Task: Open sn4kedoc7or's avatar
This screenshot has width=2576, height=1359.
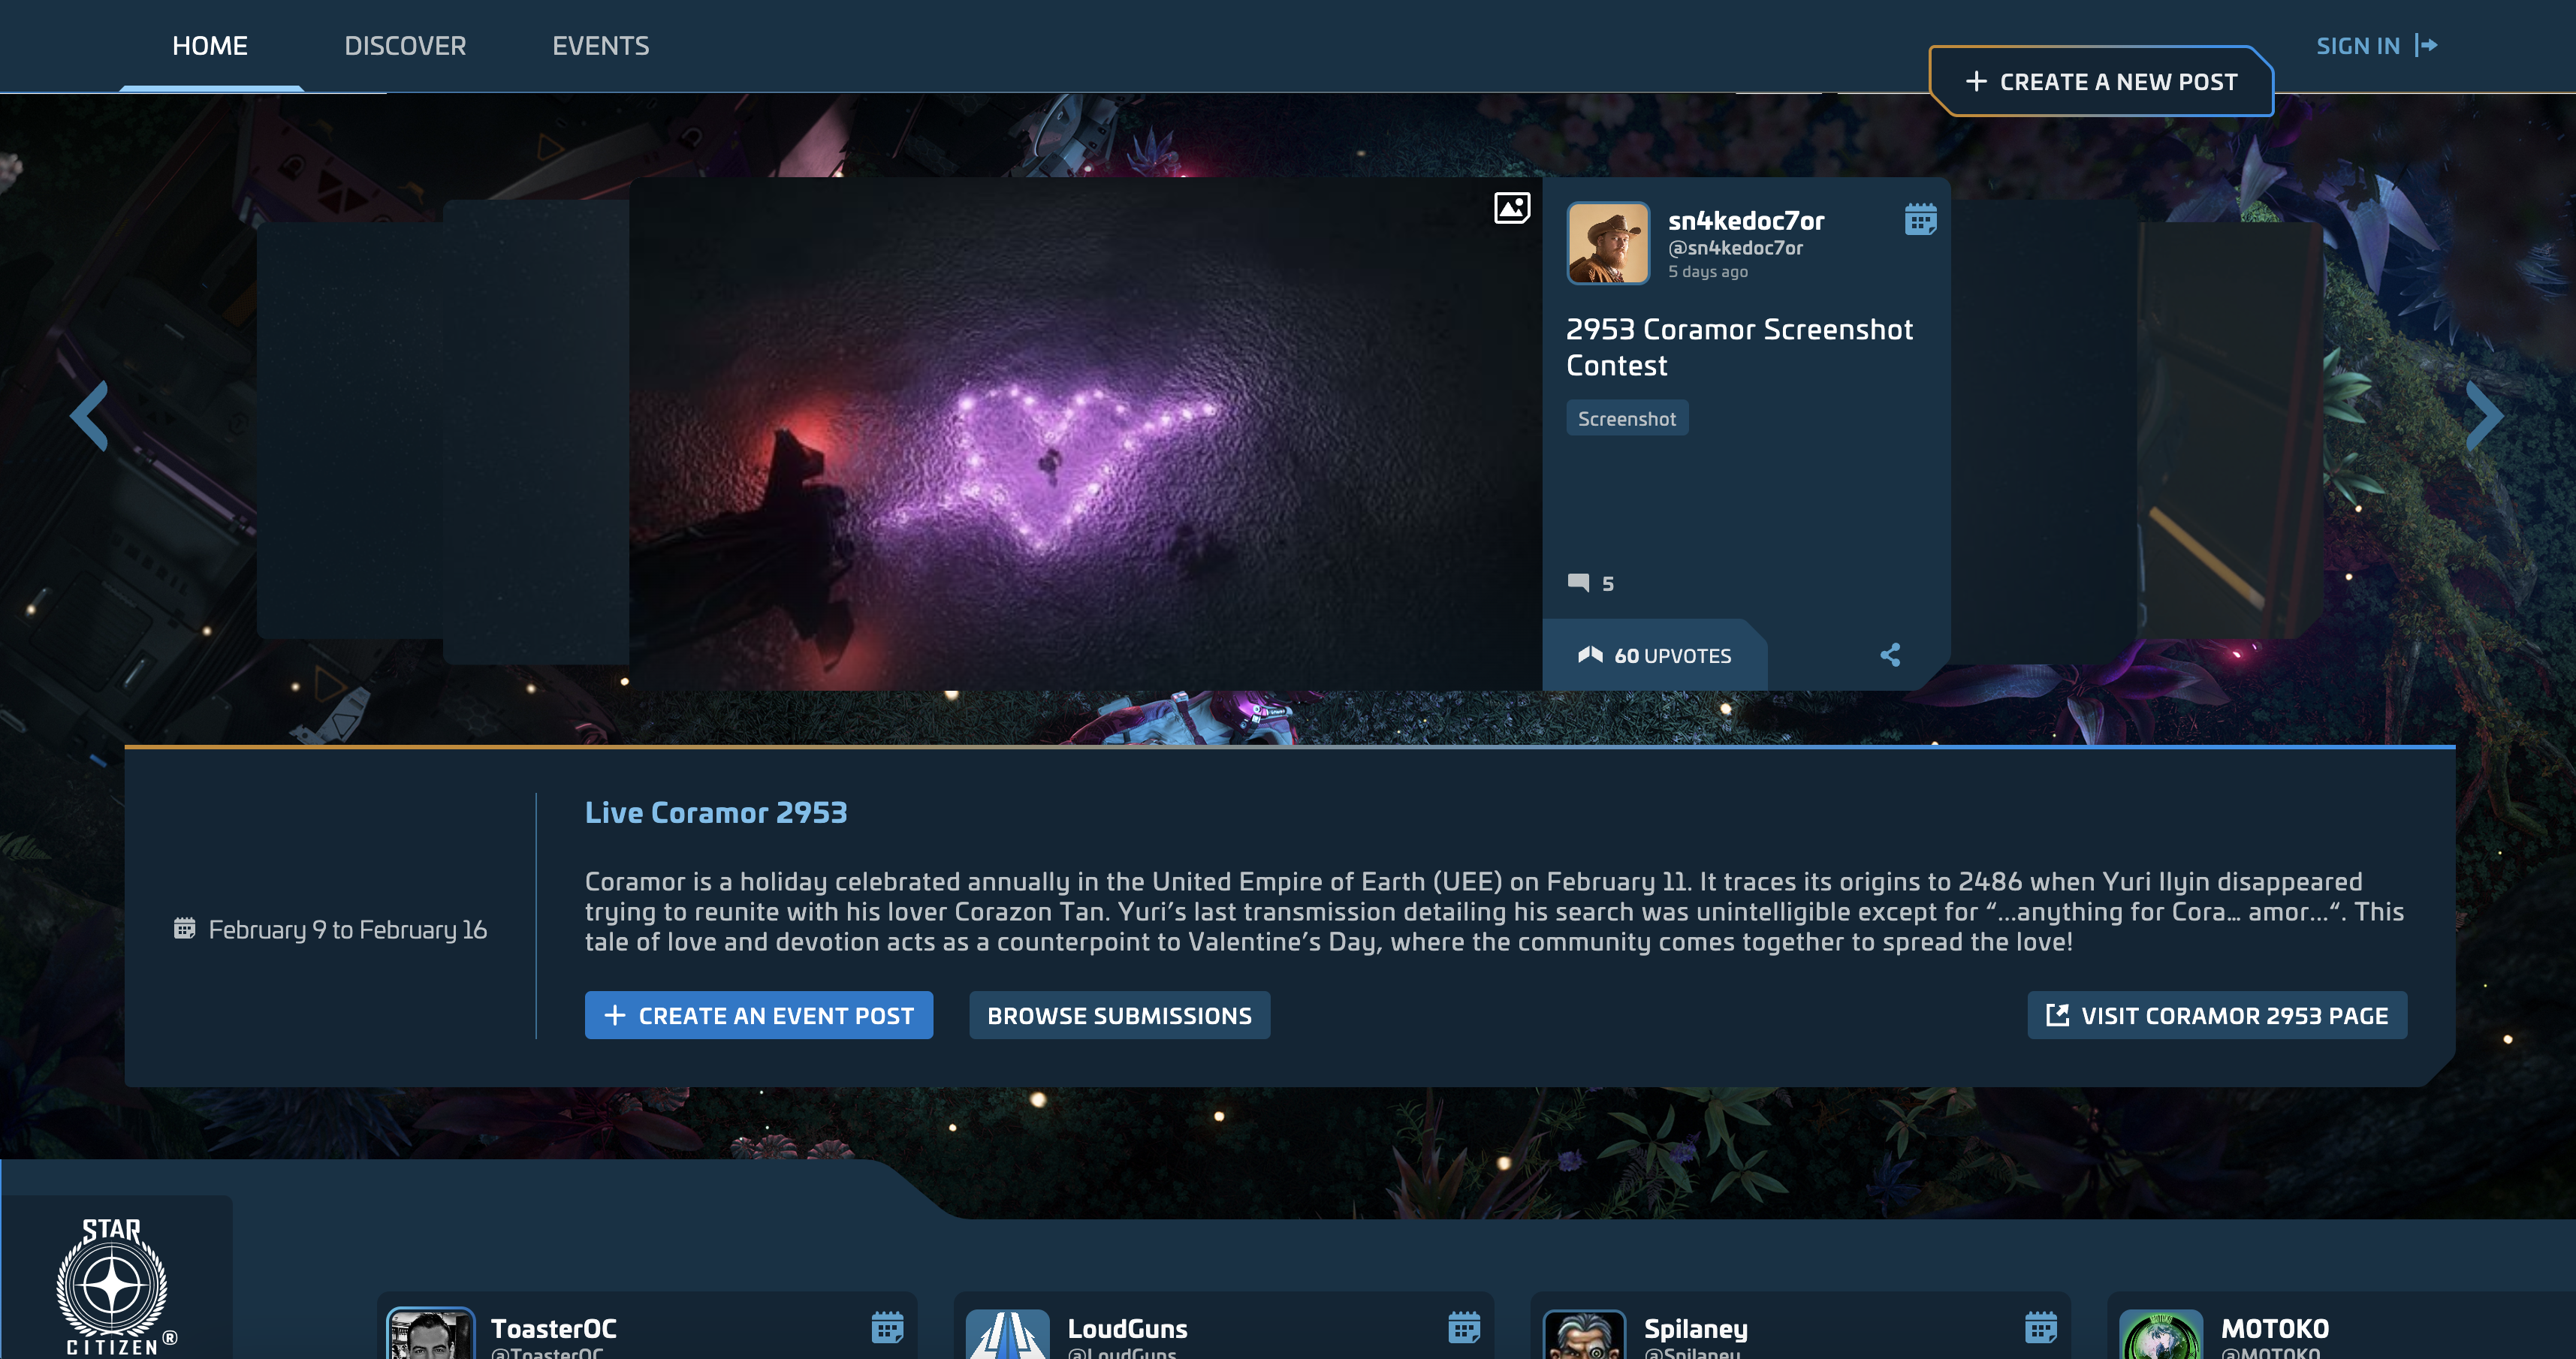Action: pos(1607,243)
